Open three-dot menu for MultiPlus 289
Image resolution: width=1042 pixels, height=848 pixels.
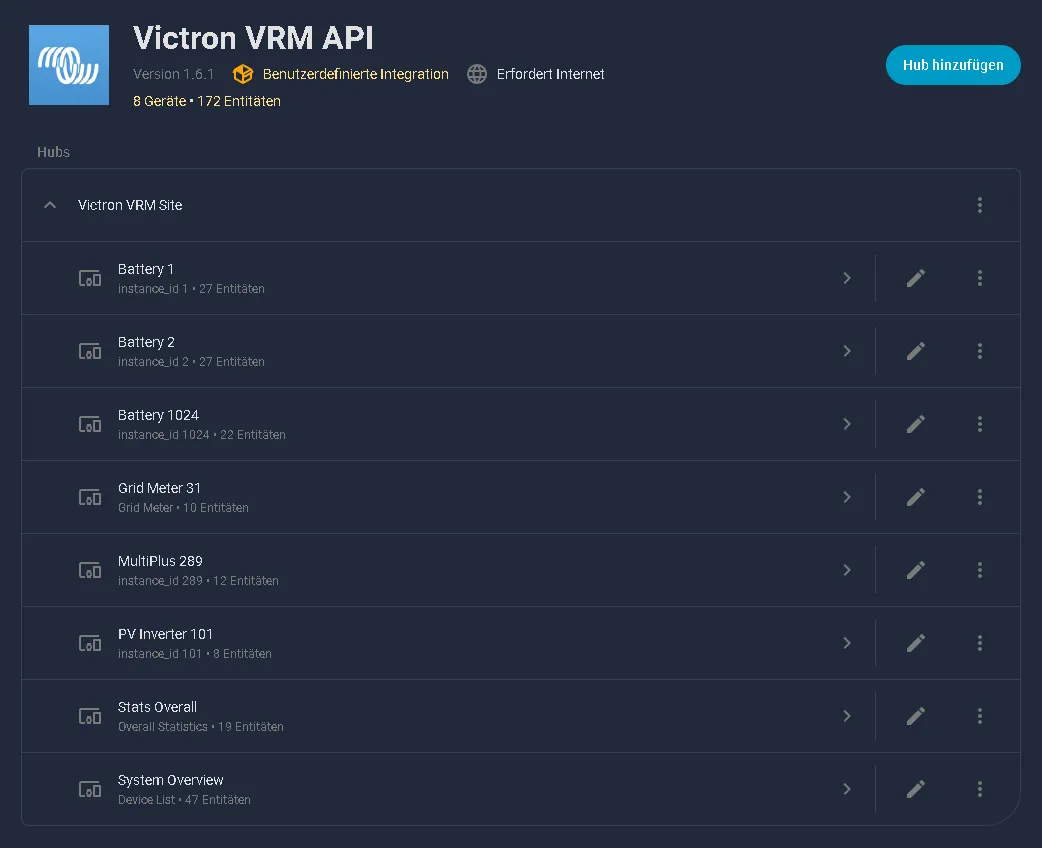pyautogui.click(x=980, y=570)
